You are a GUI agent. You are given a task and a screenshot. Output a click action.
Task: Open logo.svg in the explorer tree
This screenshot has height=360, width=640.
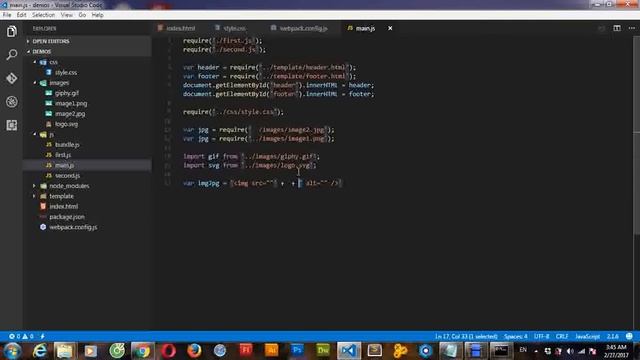tap(66, 124)
